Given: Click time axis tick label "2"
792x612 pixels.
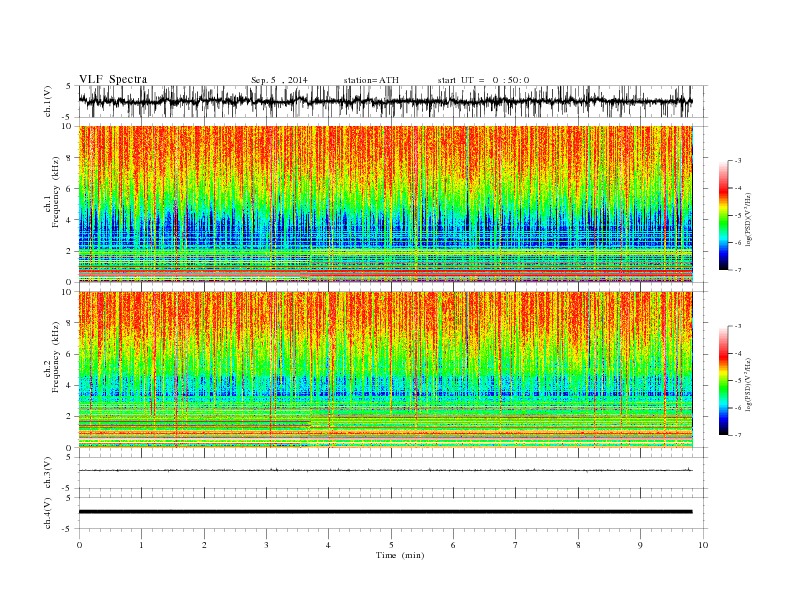Looking at the screenshot, I should [204, 545].
